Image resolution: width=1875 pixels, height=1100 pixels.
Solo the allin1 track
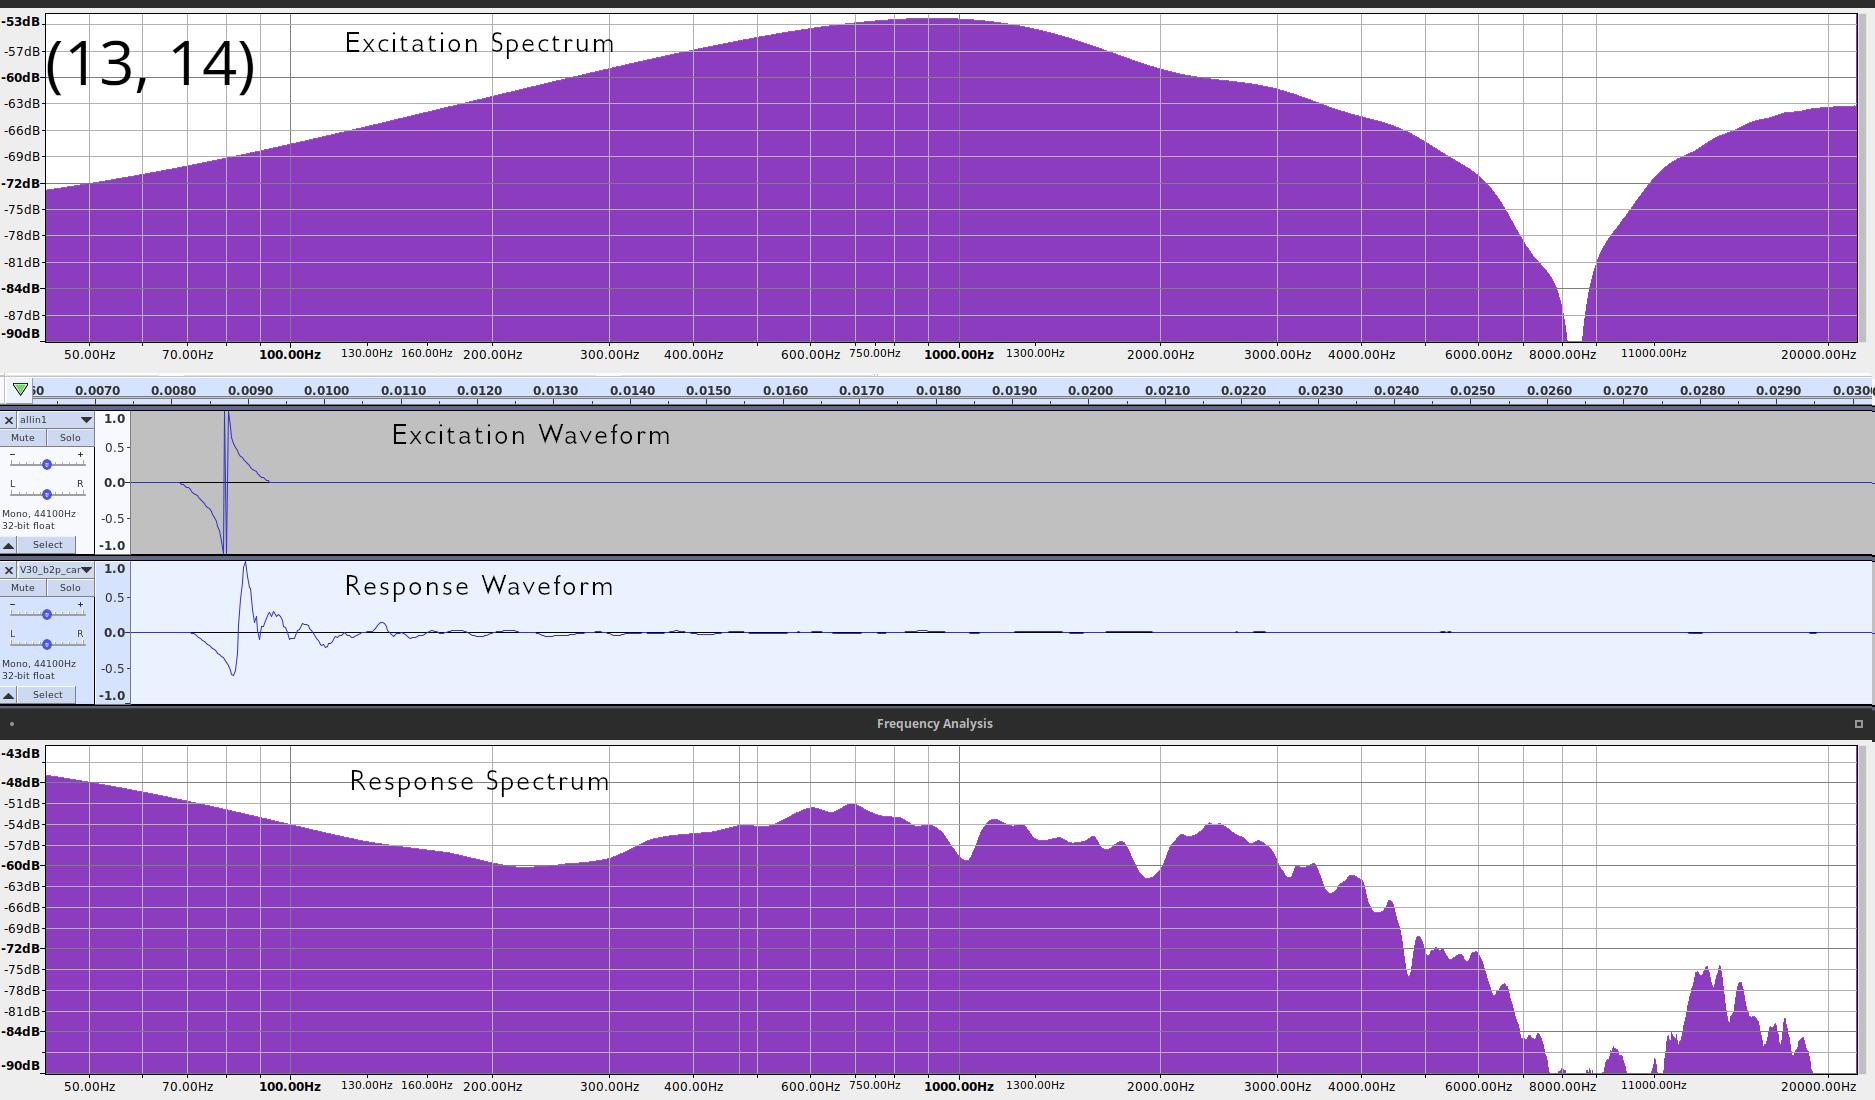pos(70,438)
